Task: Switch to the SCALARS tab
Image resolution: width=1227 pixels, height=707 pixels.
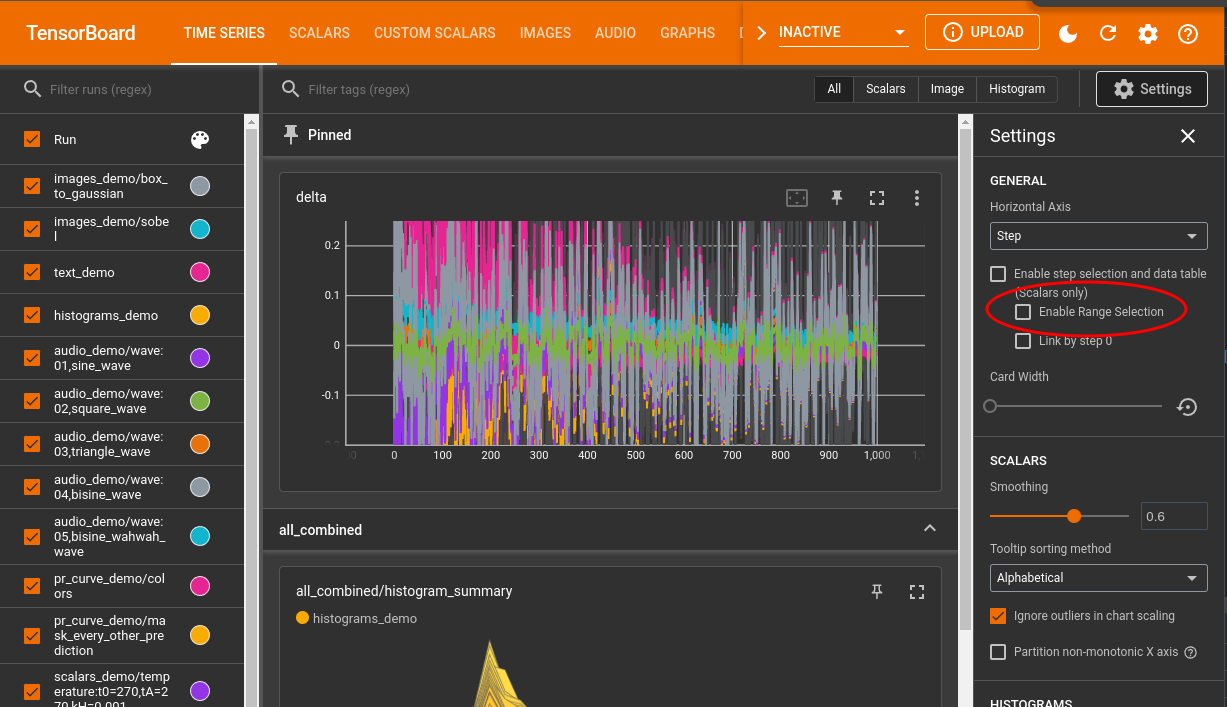Action: pos(319,32)
